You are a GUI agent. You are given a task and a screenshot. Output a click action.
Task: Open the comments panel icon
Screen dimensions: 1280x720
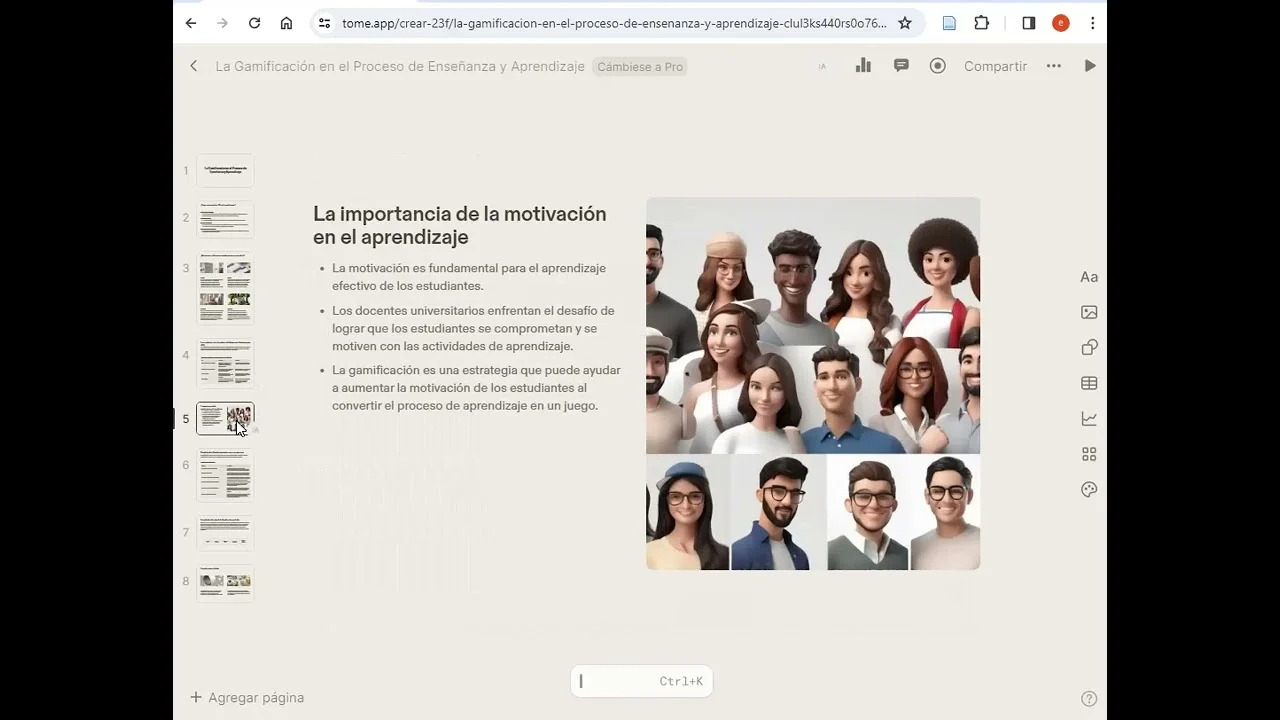pos(901,66)
